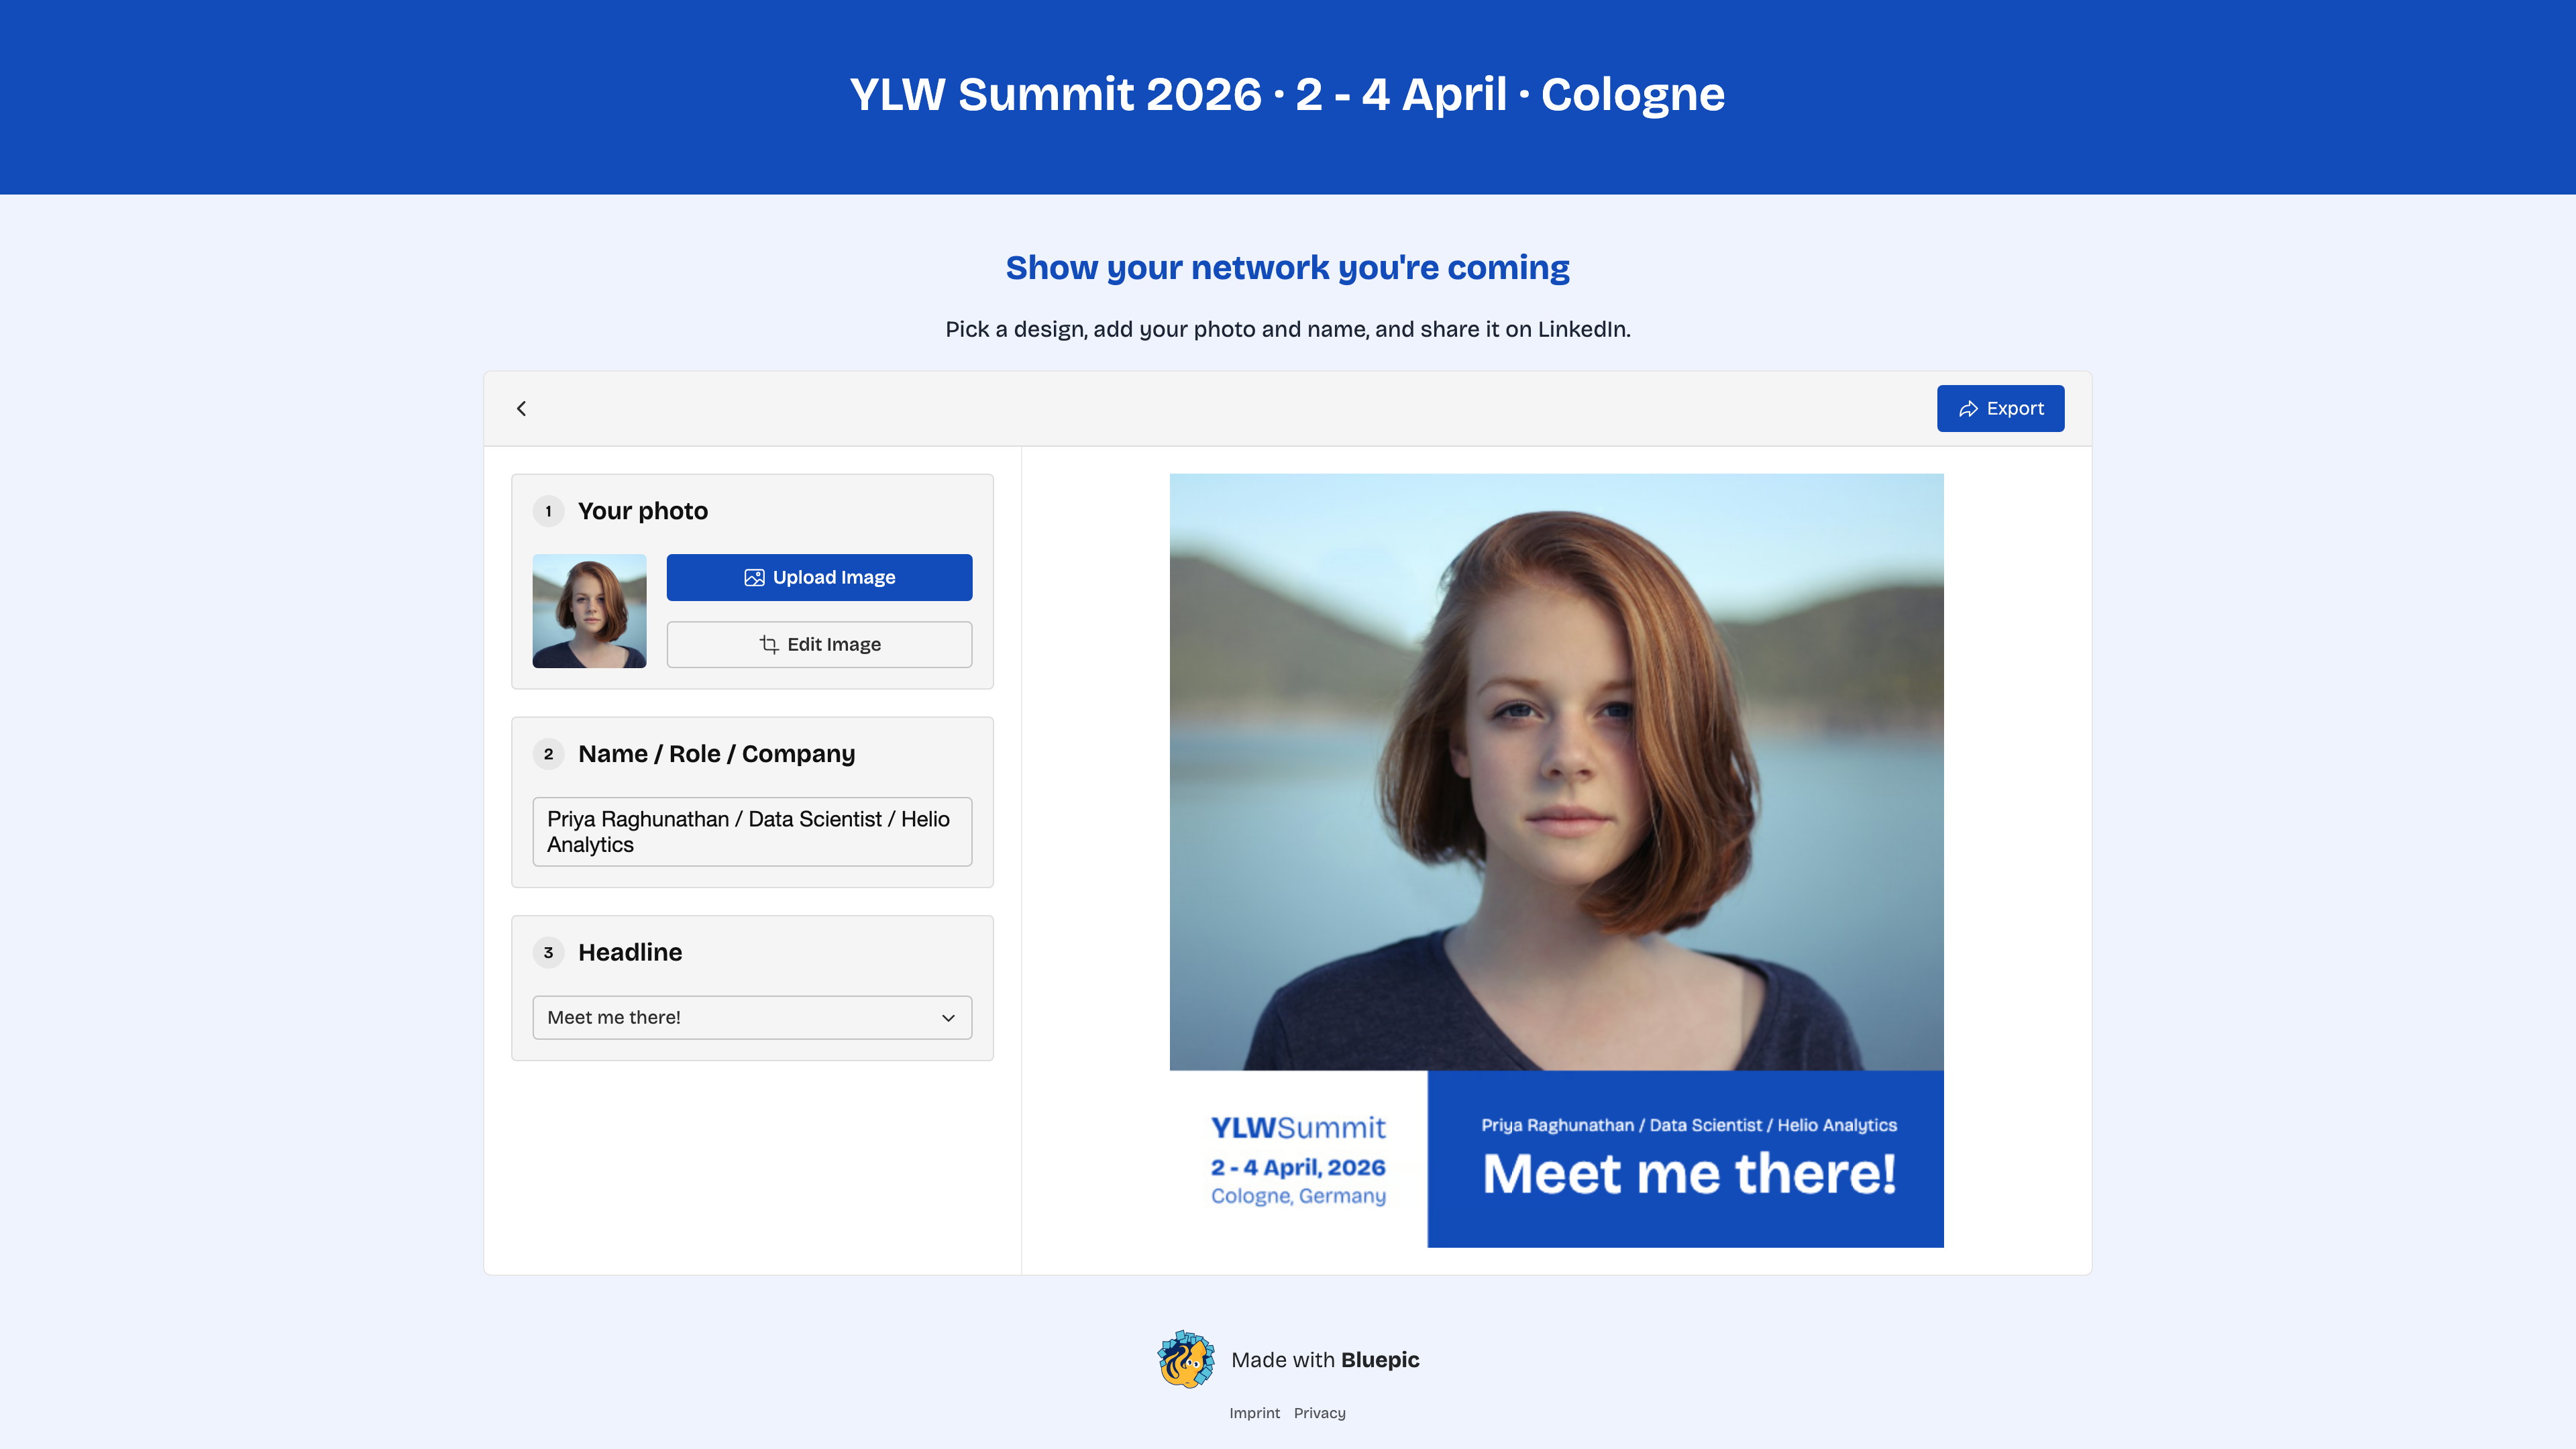Click the Bluepic mascot logo in footer
This screenshot has height=1449, width=2576.
coord(1186,1359)
